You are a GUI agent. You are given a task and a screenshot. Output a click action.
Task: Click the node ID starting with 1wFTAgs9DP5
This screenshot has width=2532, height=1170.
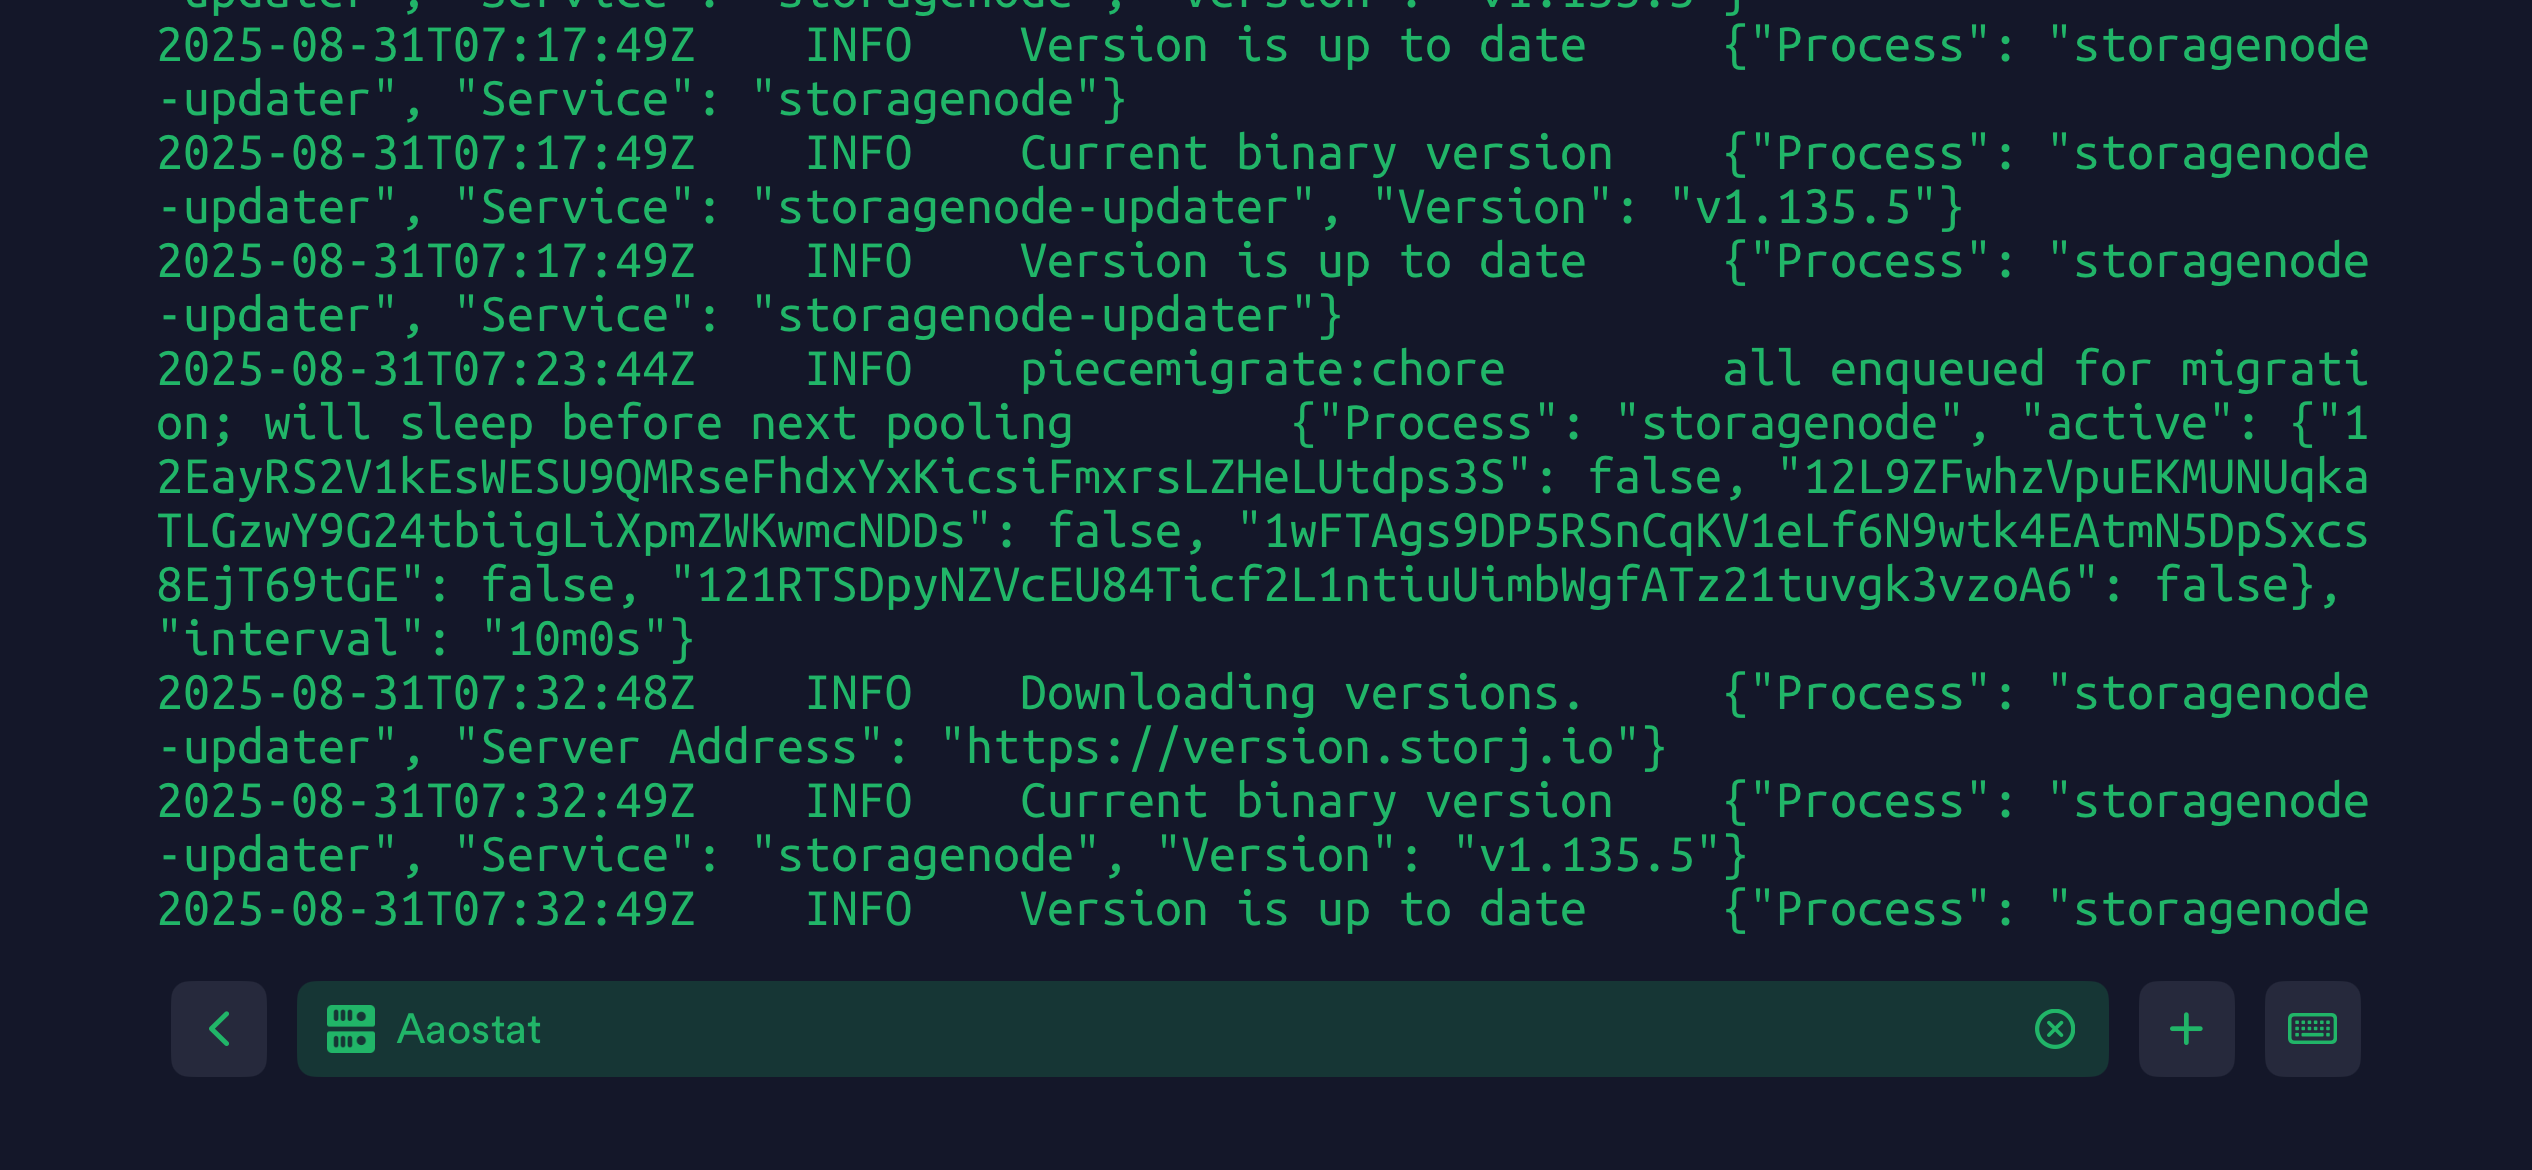click(x=1816, y=532)
